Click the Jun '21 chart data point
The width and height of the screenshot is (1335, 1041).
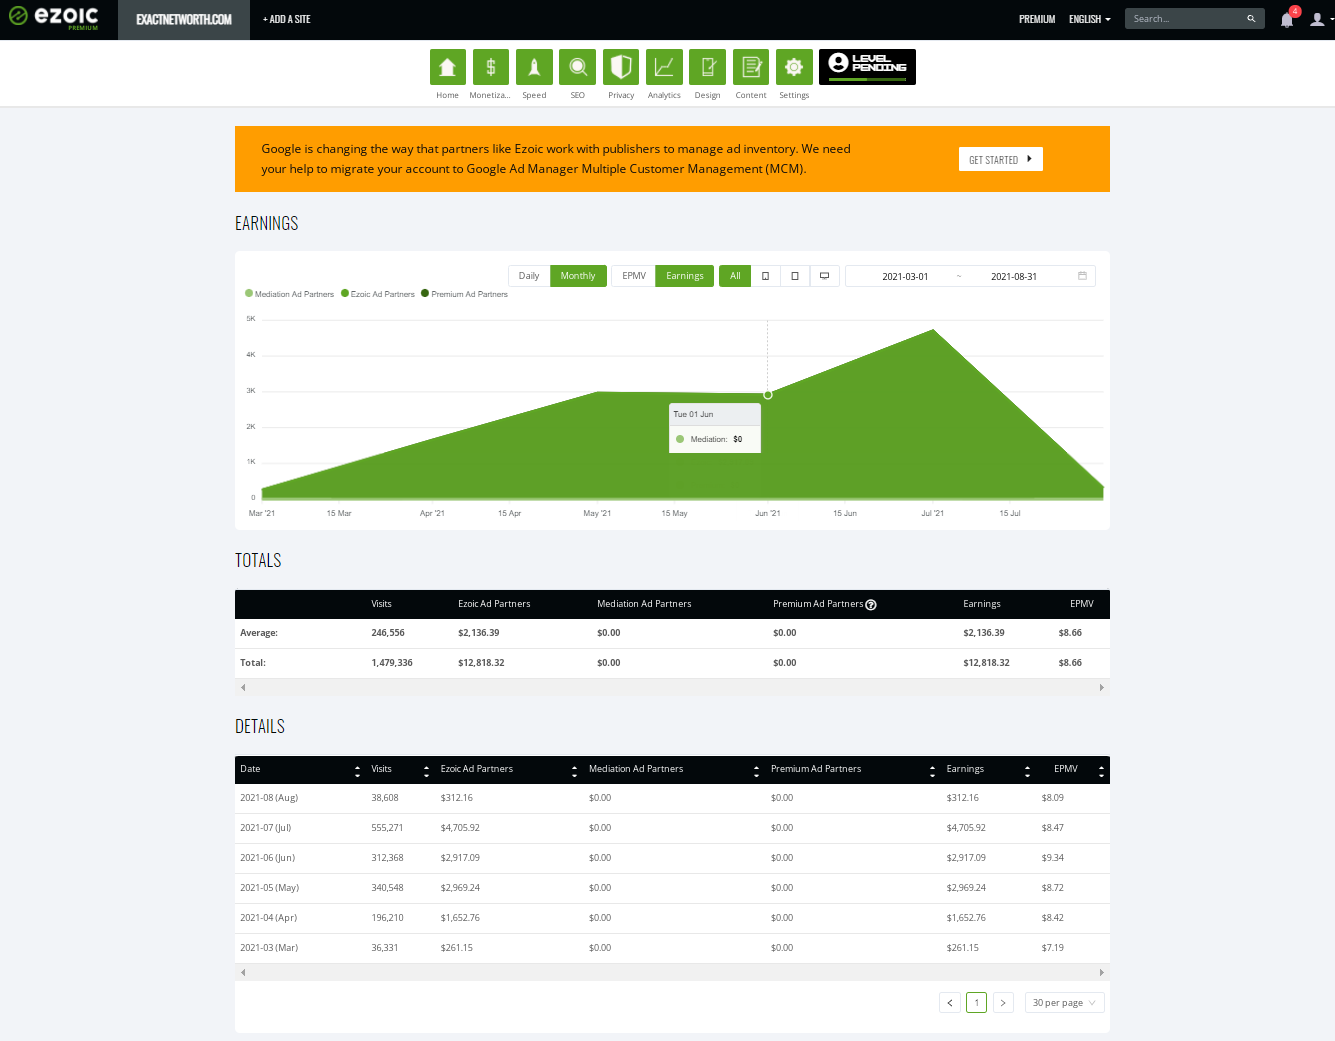pos(768,395)
